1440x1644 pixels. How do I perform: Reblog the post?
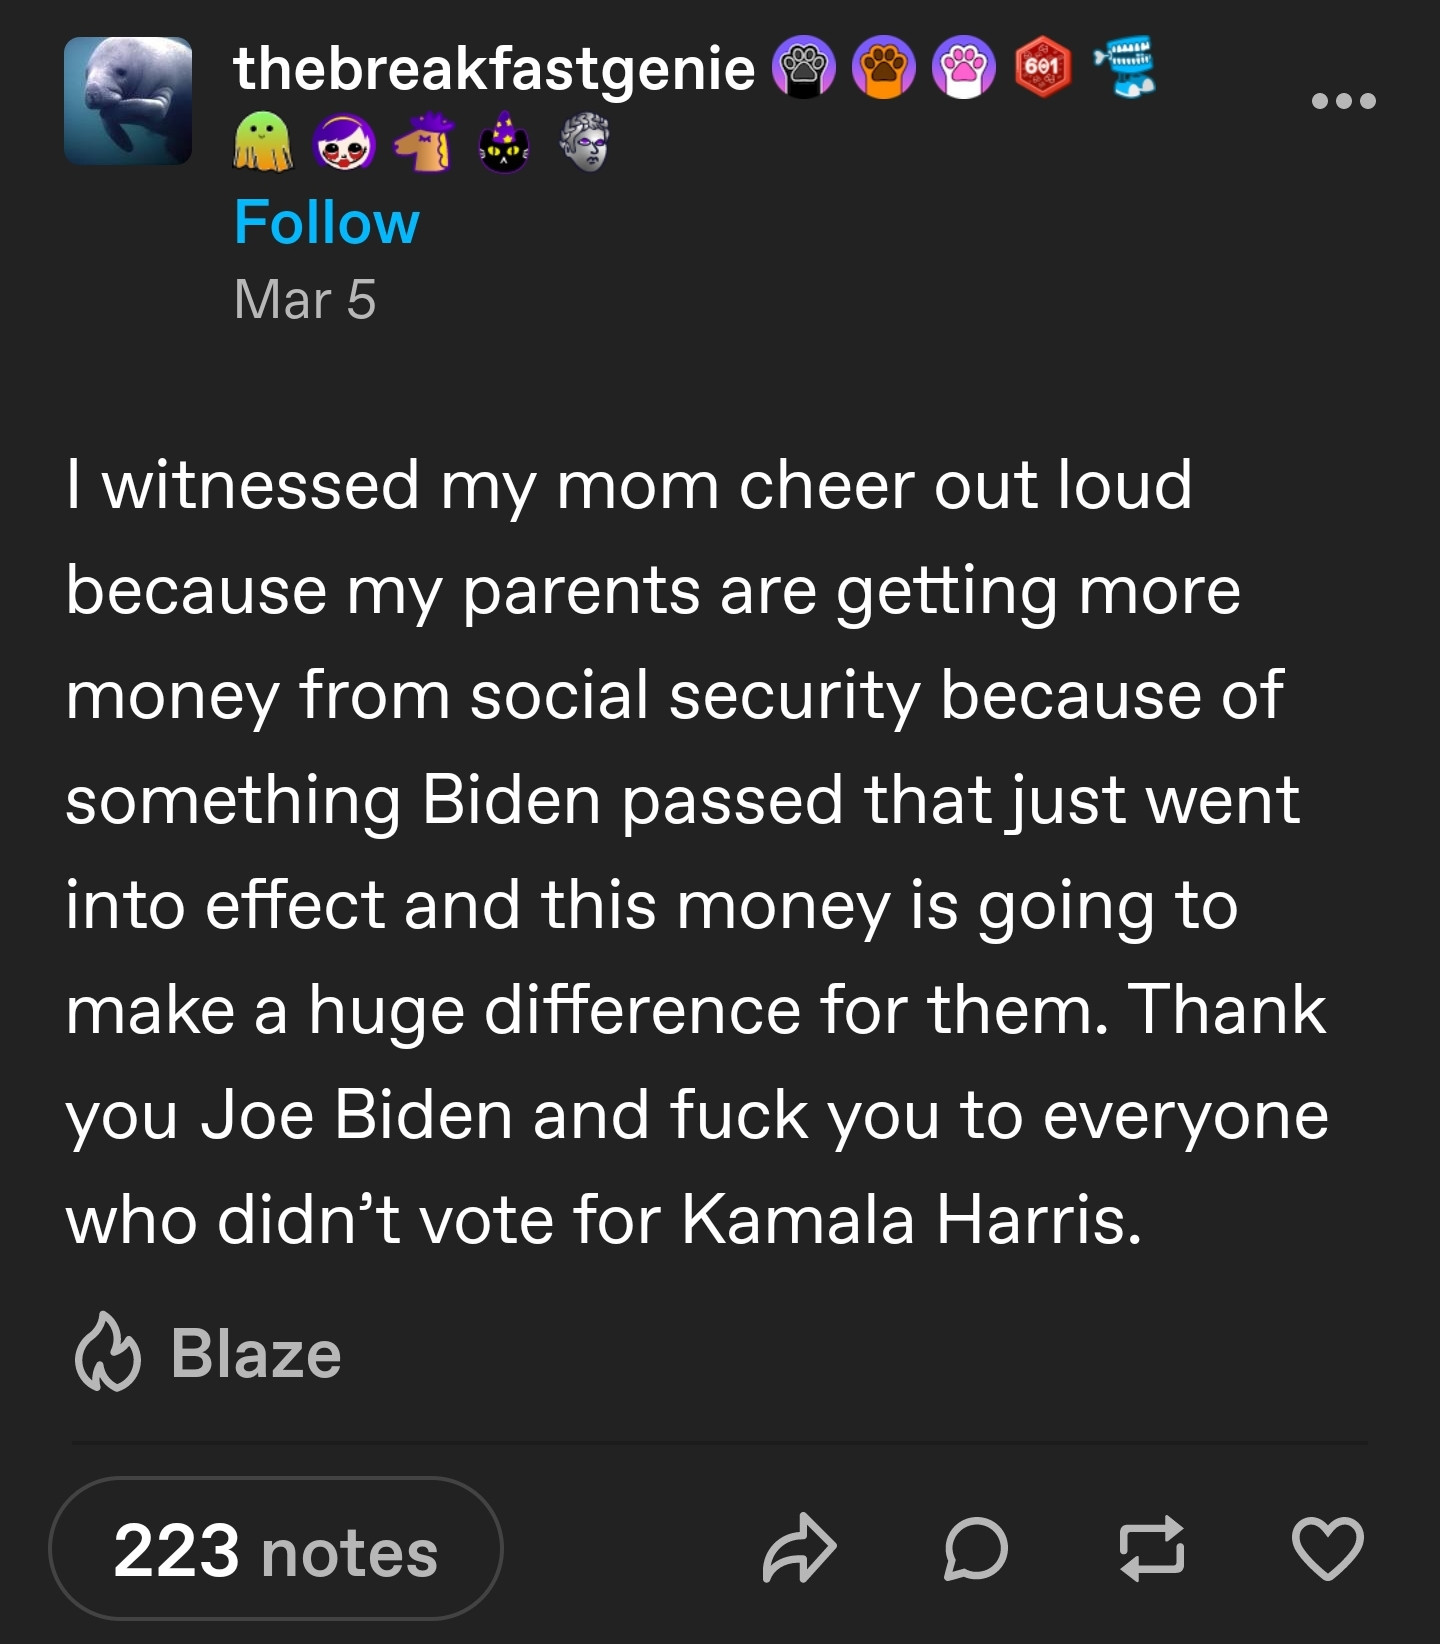point(1152,1549)
